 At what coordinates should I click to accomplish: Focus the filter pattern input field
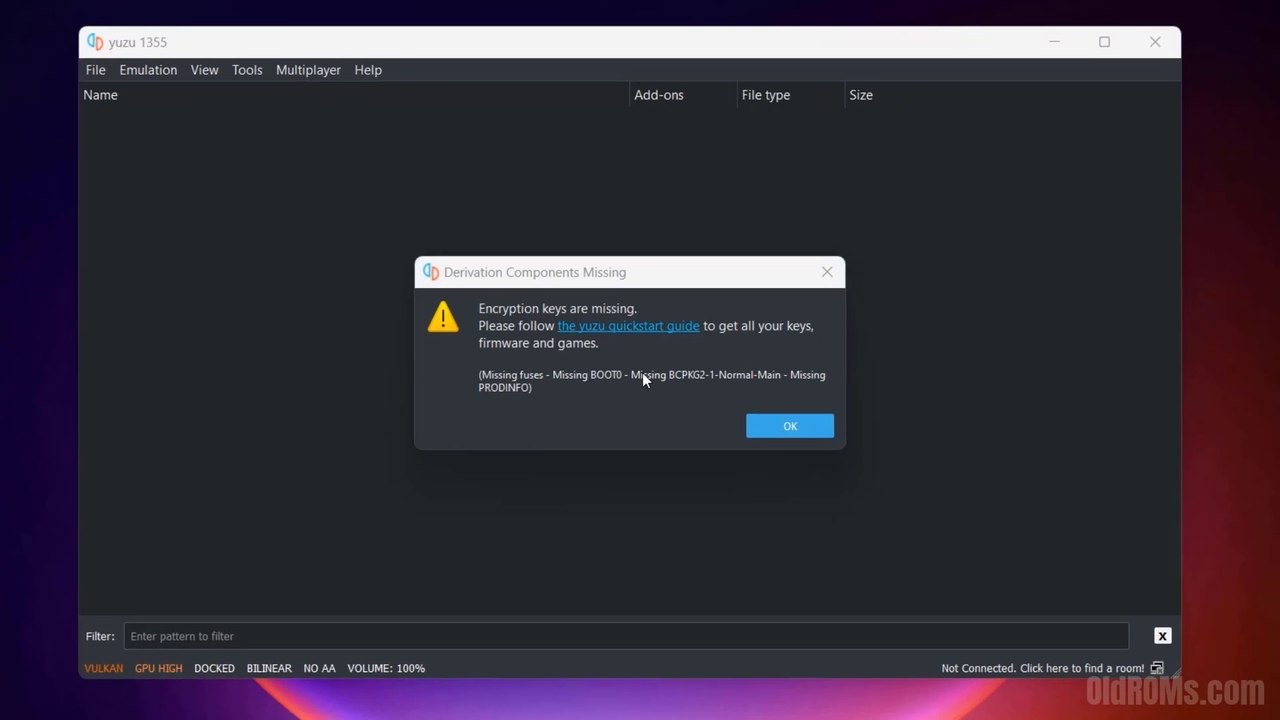[626, 636]
